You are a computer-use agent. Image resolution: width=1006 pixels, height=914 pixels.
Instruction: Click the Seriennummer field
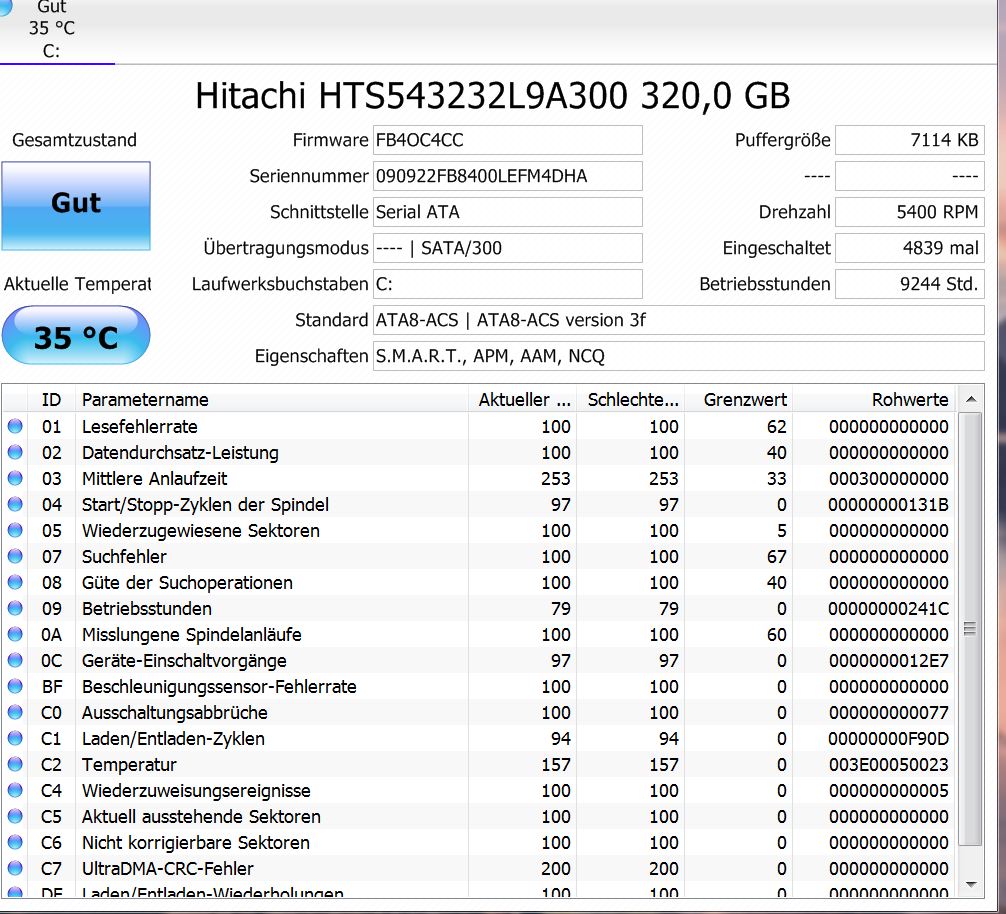pyautogui.click(x=507, y=176)
